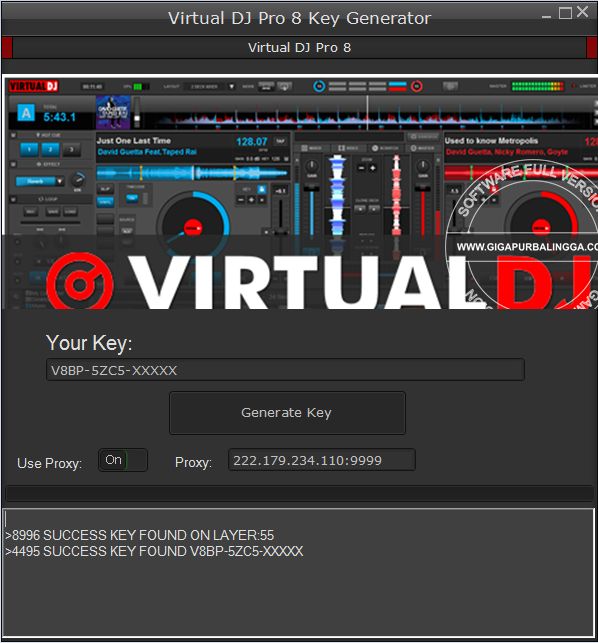Click hot cue button 1 in the banner
The image size is (598, 643).
tap(29, 149)
